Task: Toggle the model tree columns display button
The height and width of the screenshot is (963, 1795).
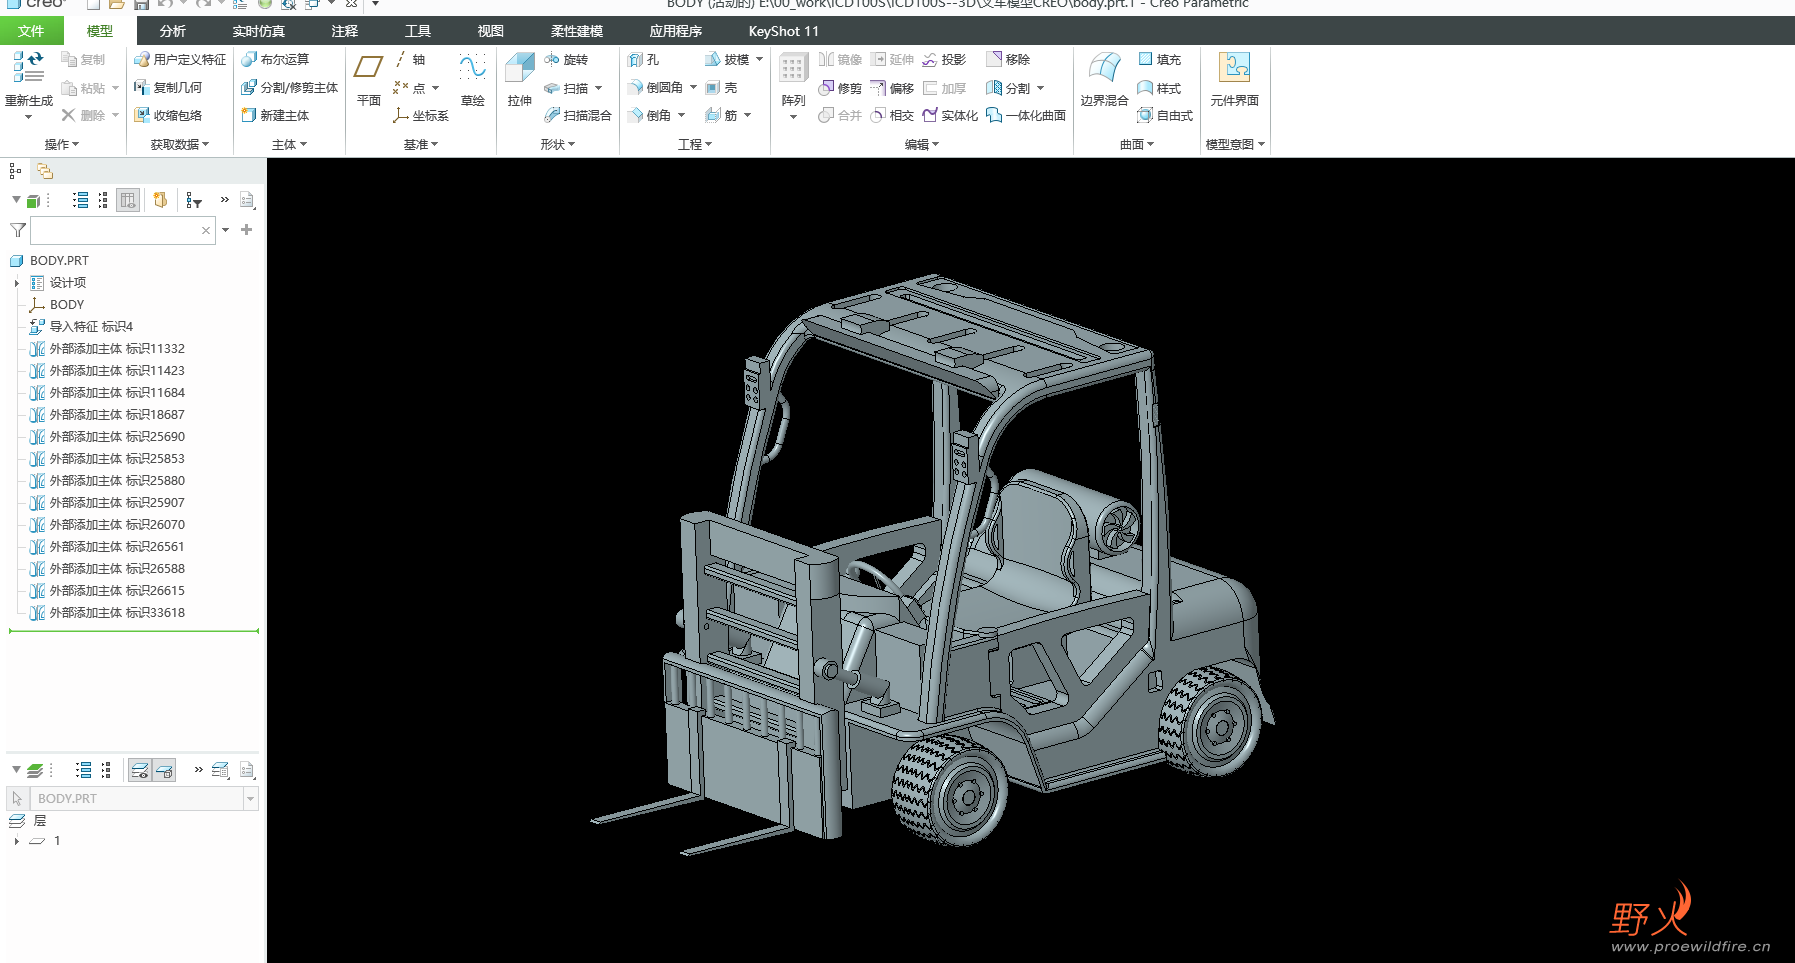Action: [128, 201]
